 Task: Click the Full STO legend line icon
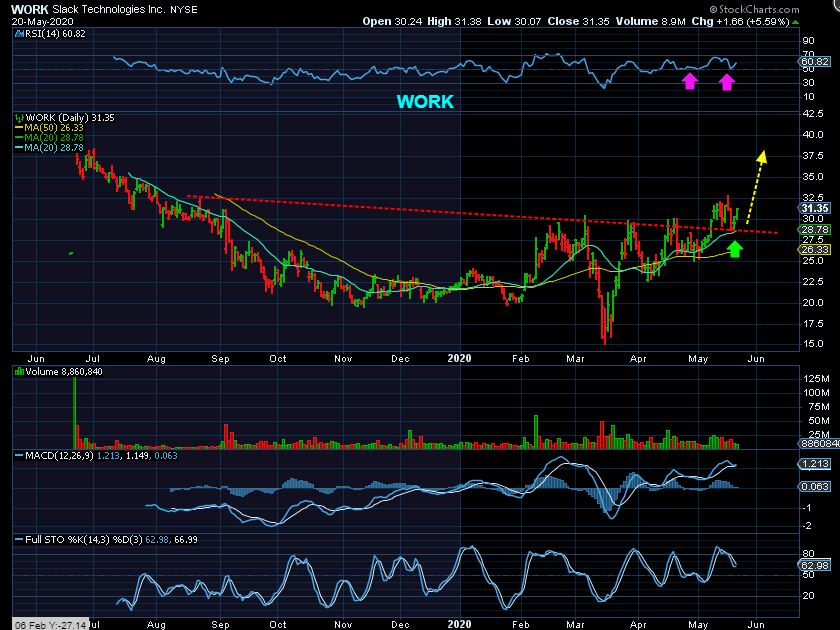[x=17, y=540]
